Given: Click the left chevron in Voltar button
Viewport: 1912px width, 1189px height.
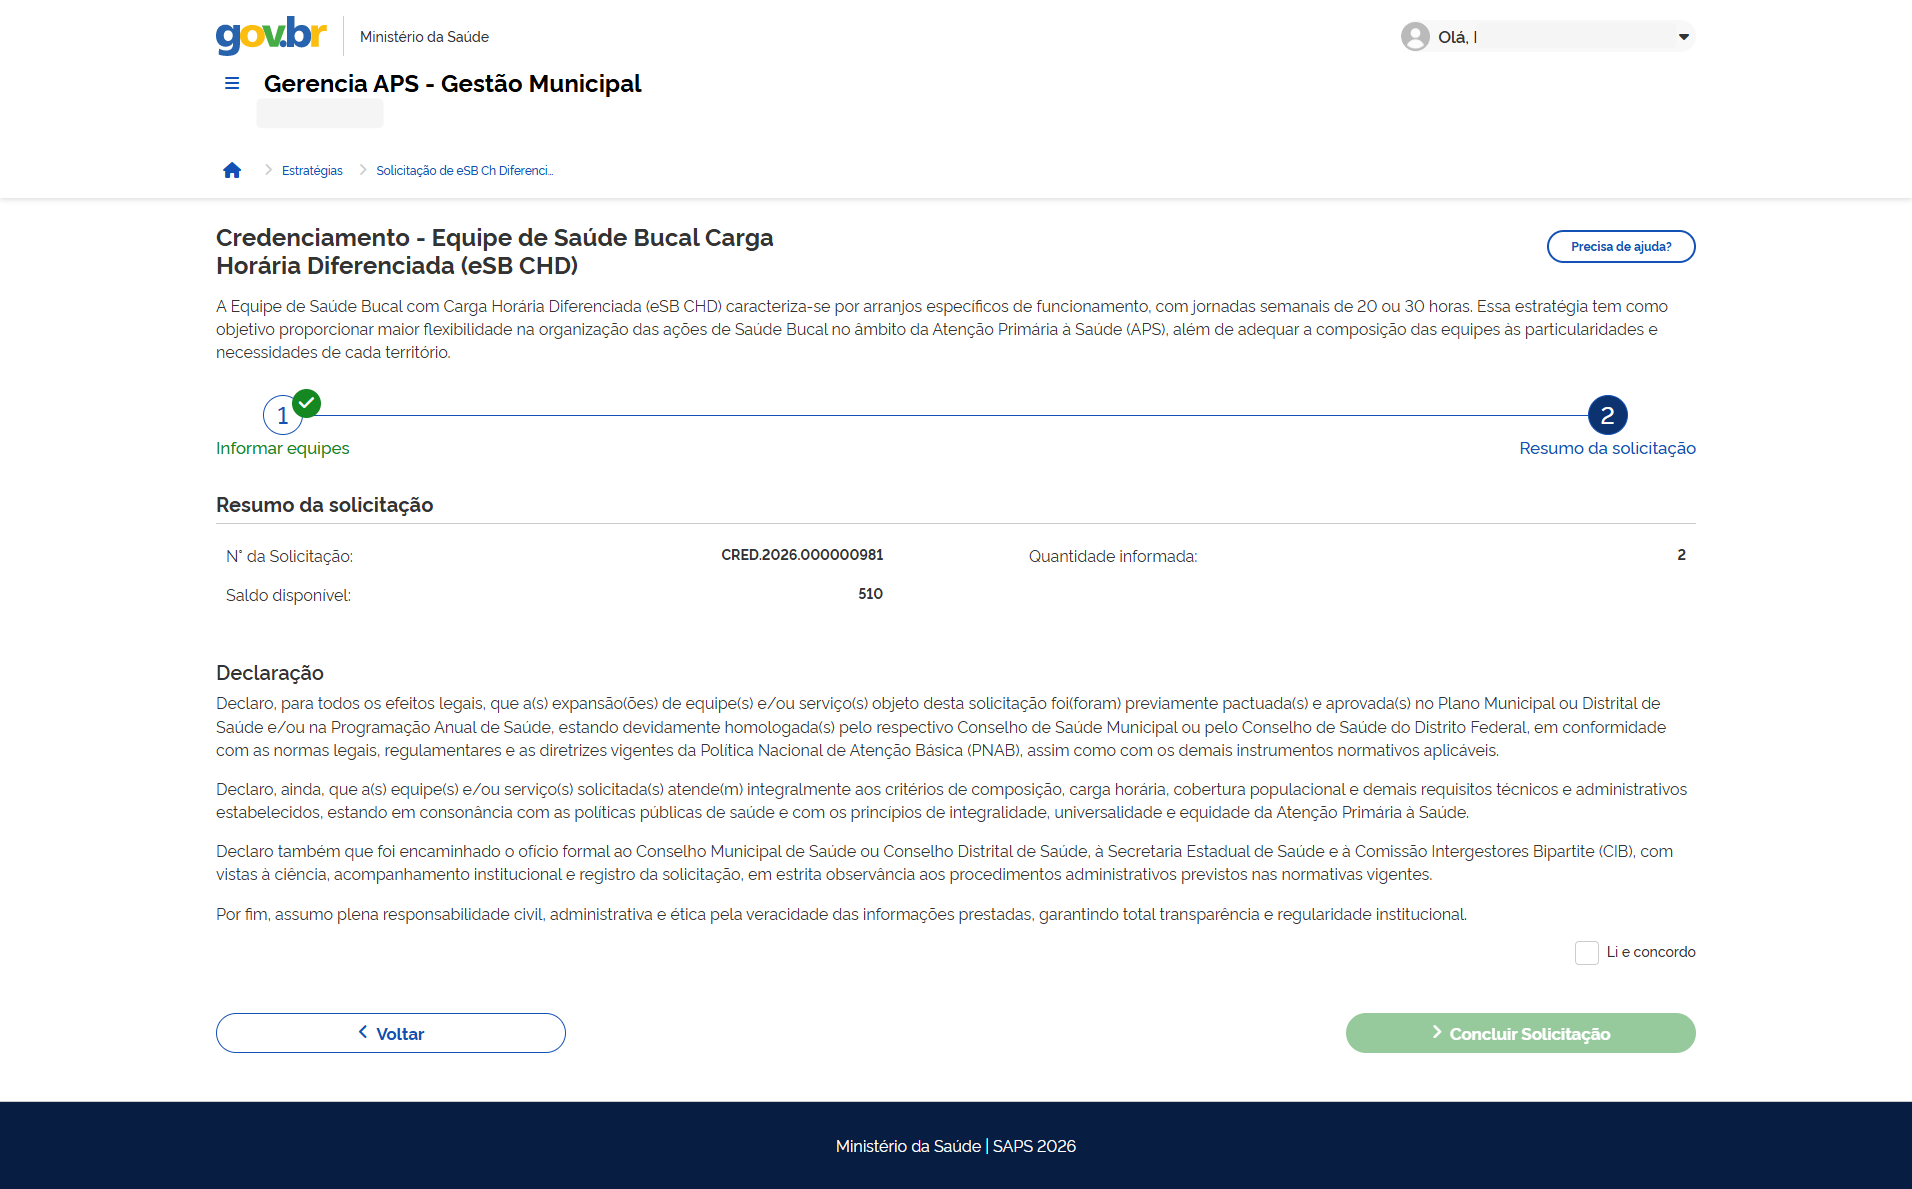Looking at the screenshot, I should coord(363,1032).
